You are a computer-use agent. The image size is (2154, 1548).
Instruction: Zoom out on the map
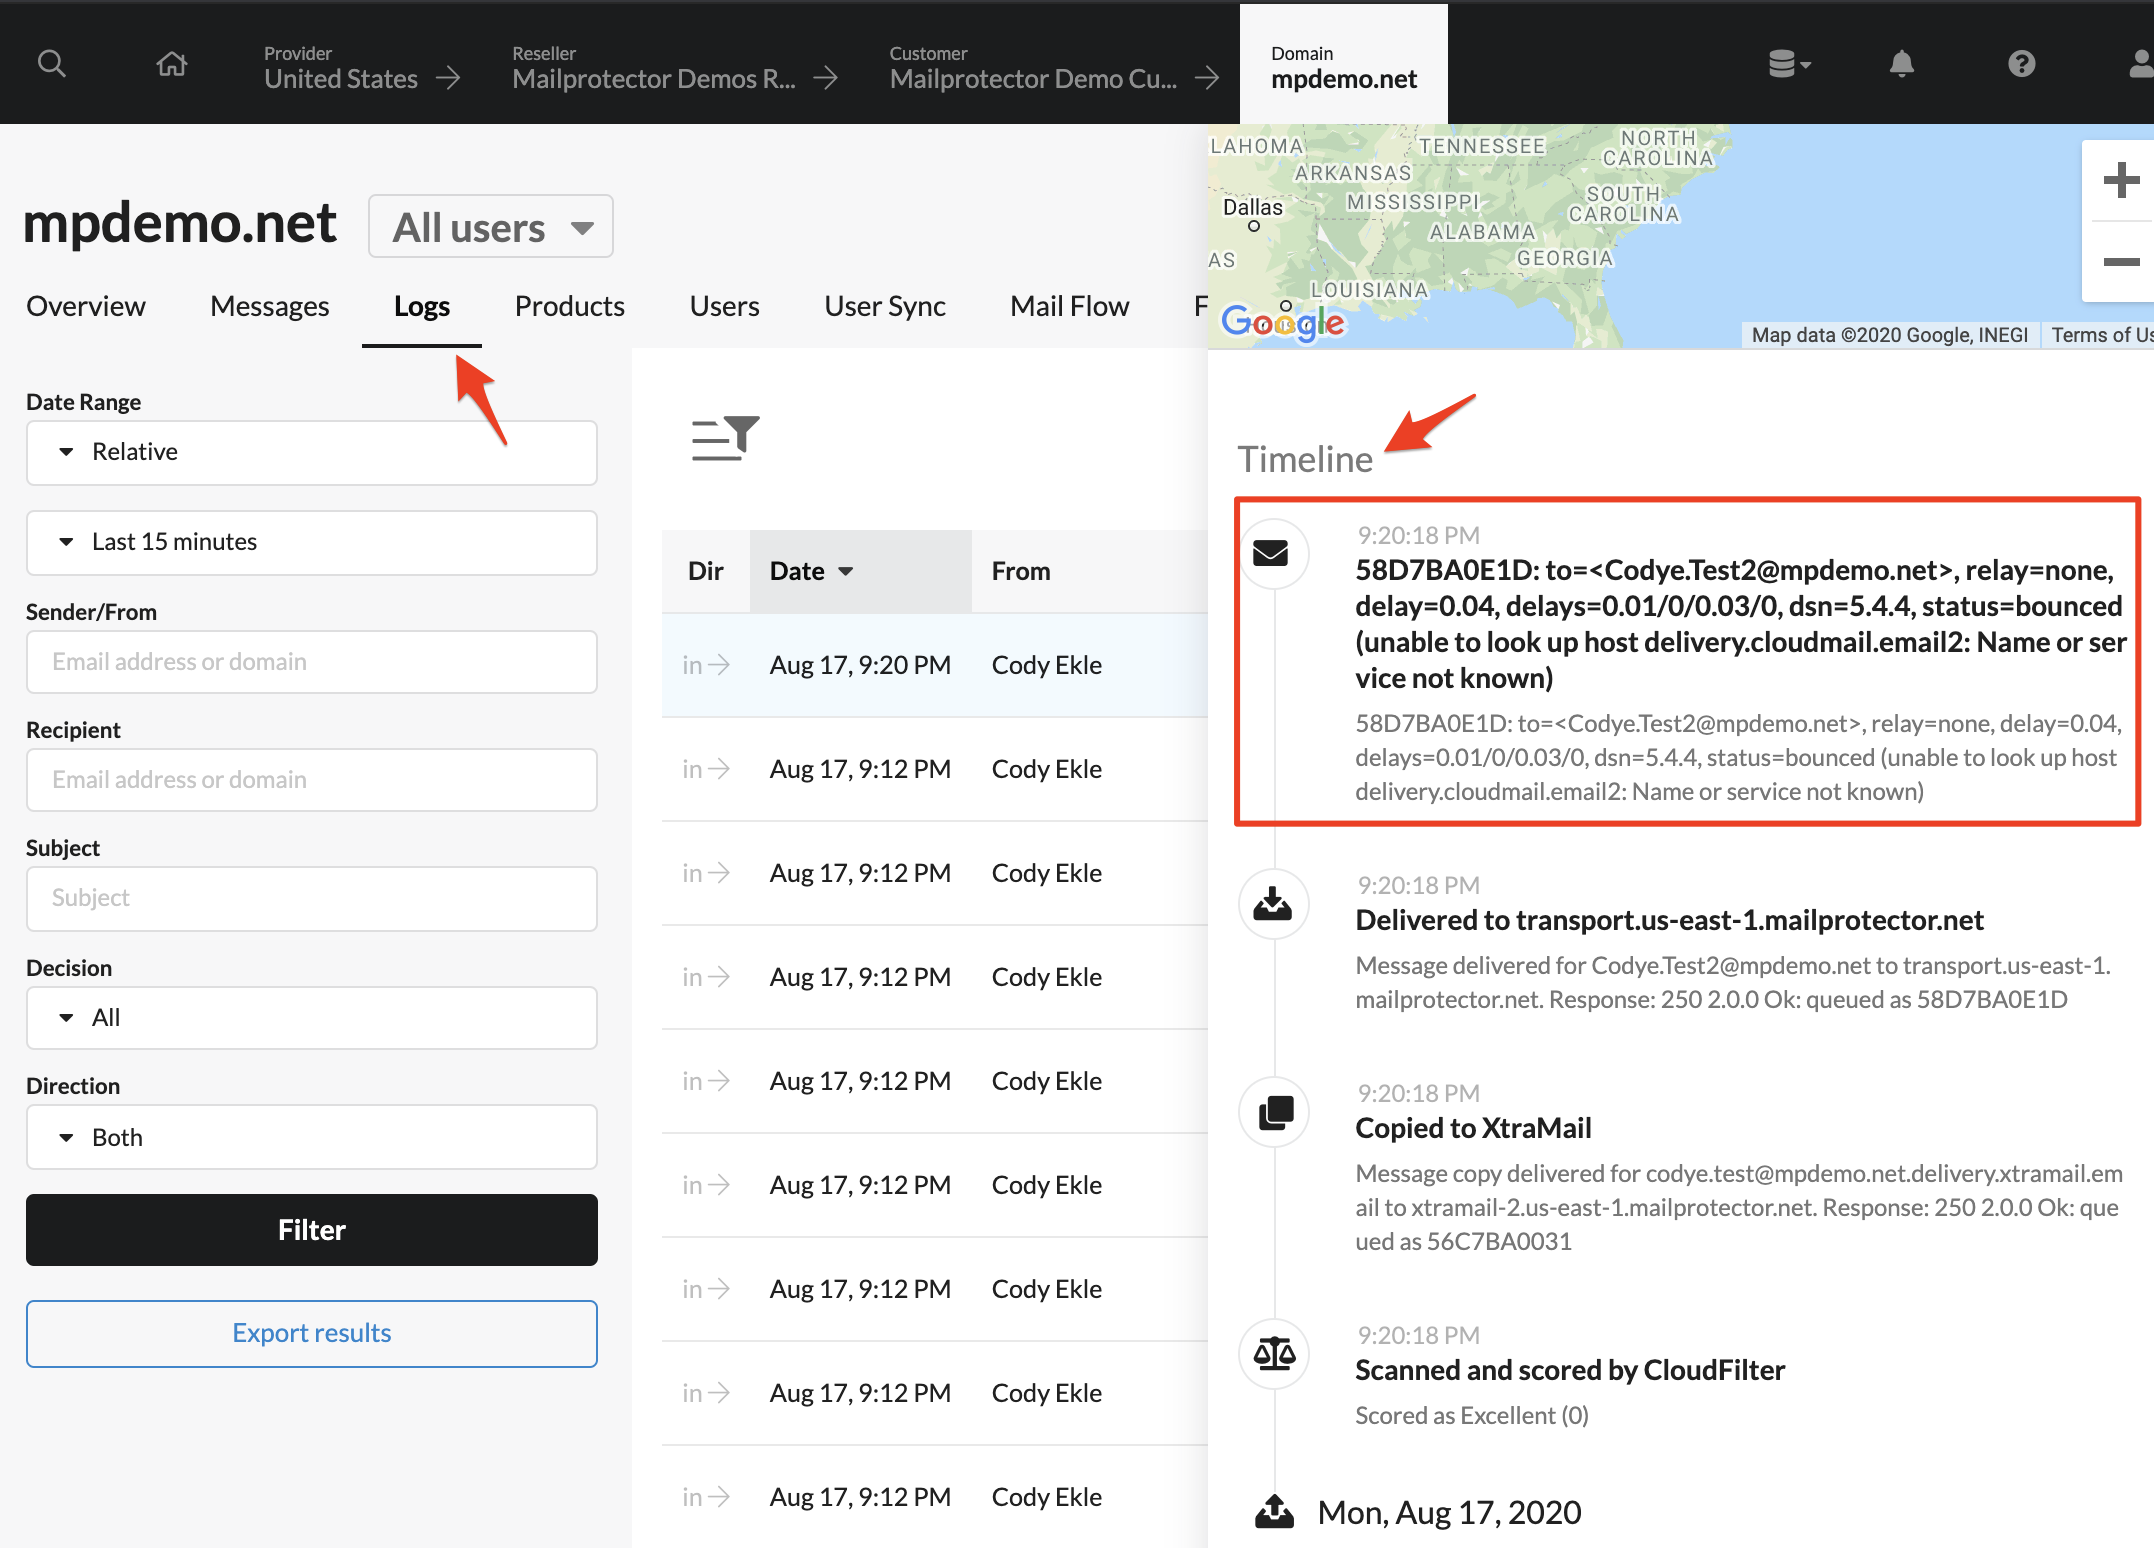[x=2120, y=262]
